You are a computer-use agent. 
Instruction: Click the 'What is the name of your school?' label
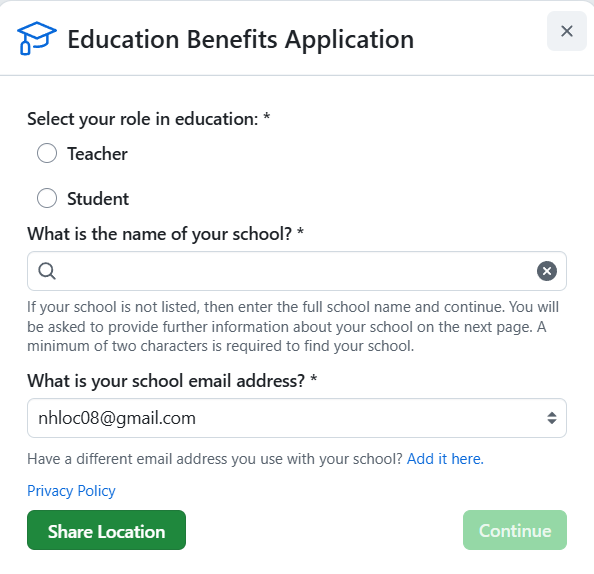(x=166, y=234)
